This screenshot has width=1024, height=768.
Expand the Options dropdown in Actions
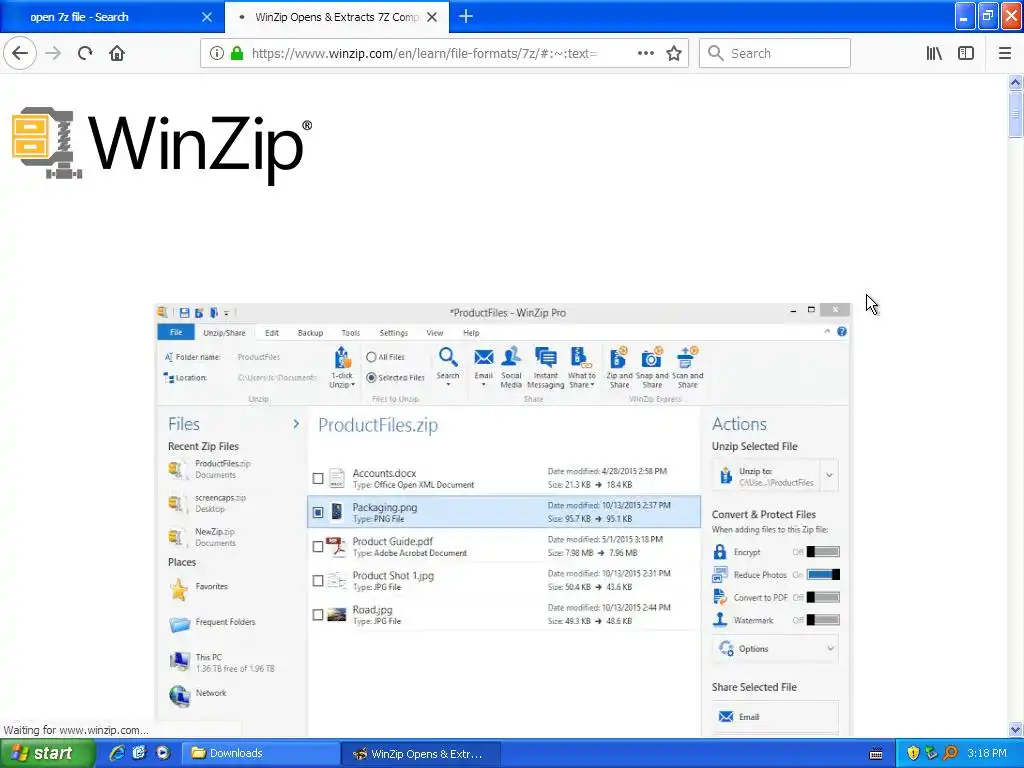830,648
